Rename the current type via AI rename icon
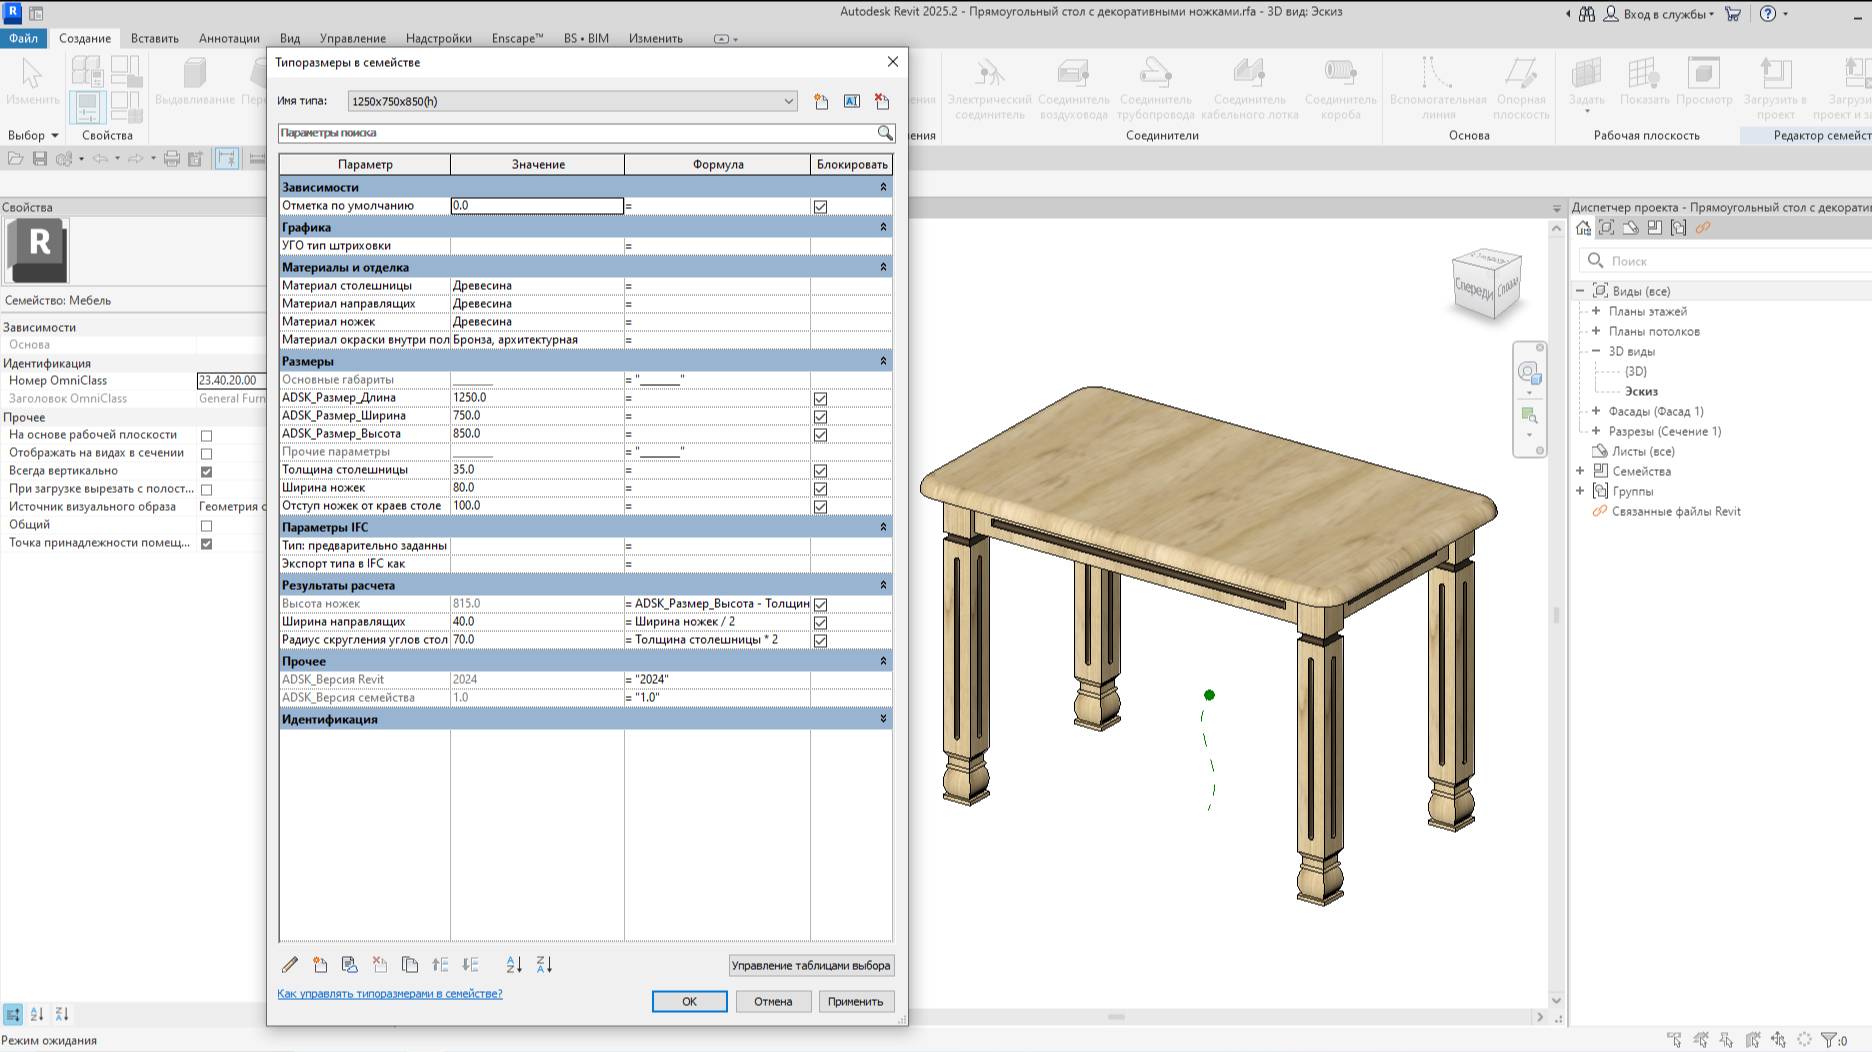Image resolution: width=1872 pixels, height=1052 pixels. pos(851,100)
